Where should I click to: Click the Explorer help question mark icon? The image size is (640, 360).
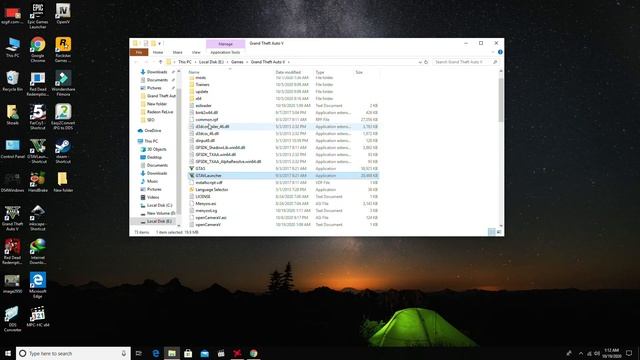click(500, 52)
